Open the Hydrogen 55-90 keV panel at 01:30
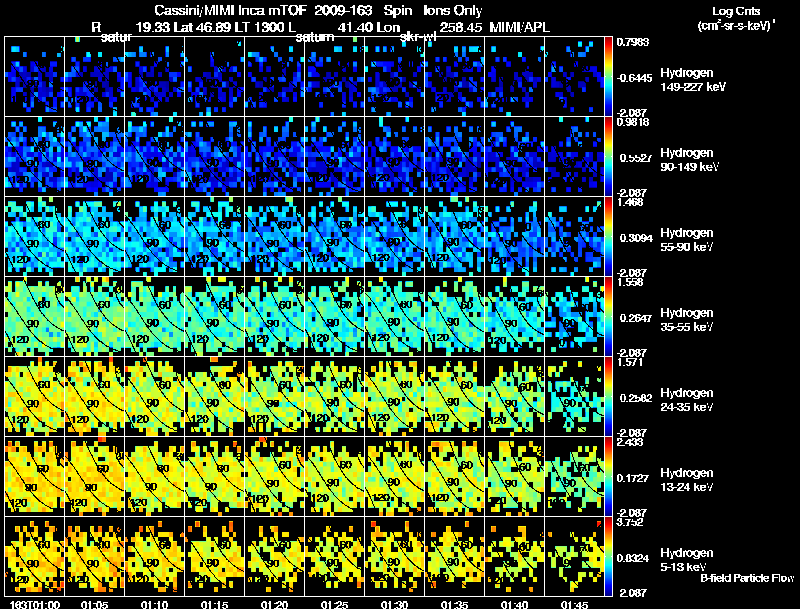 tap(394, 236)
